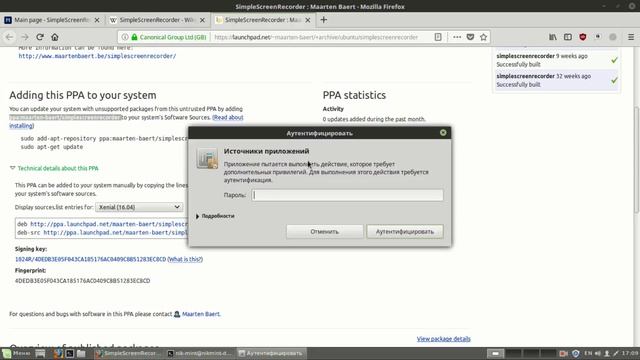Switch to terminal window in taskbar
The image size is (640, 360).
pos(200,353)
